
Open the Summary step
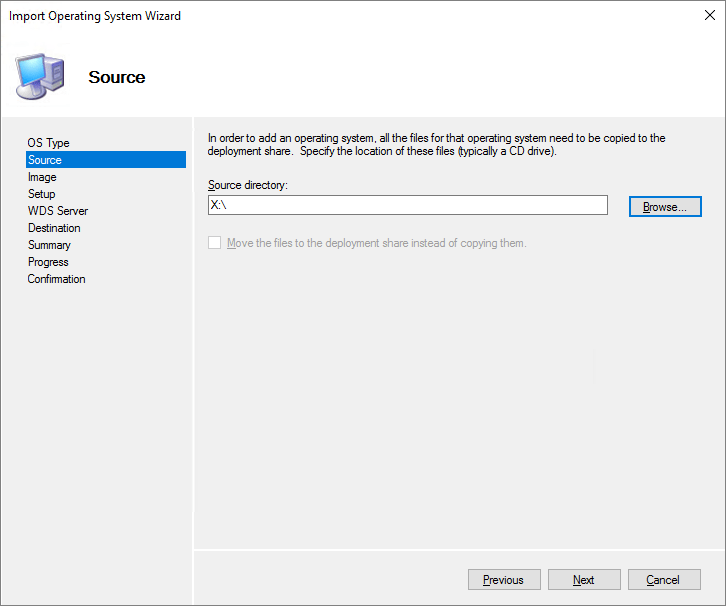tap(49, 245)
